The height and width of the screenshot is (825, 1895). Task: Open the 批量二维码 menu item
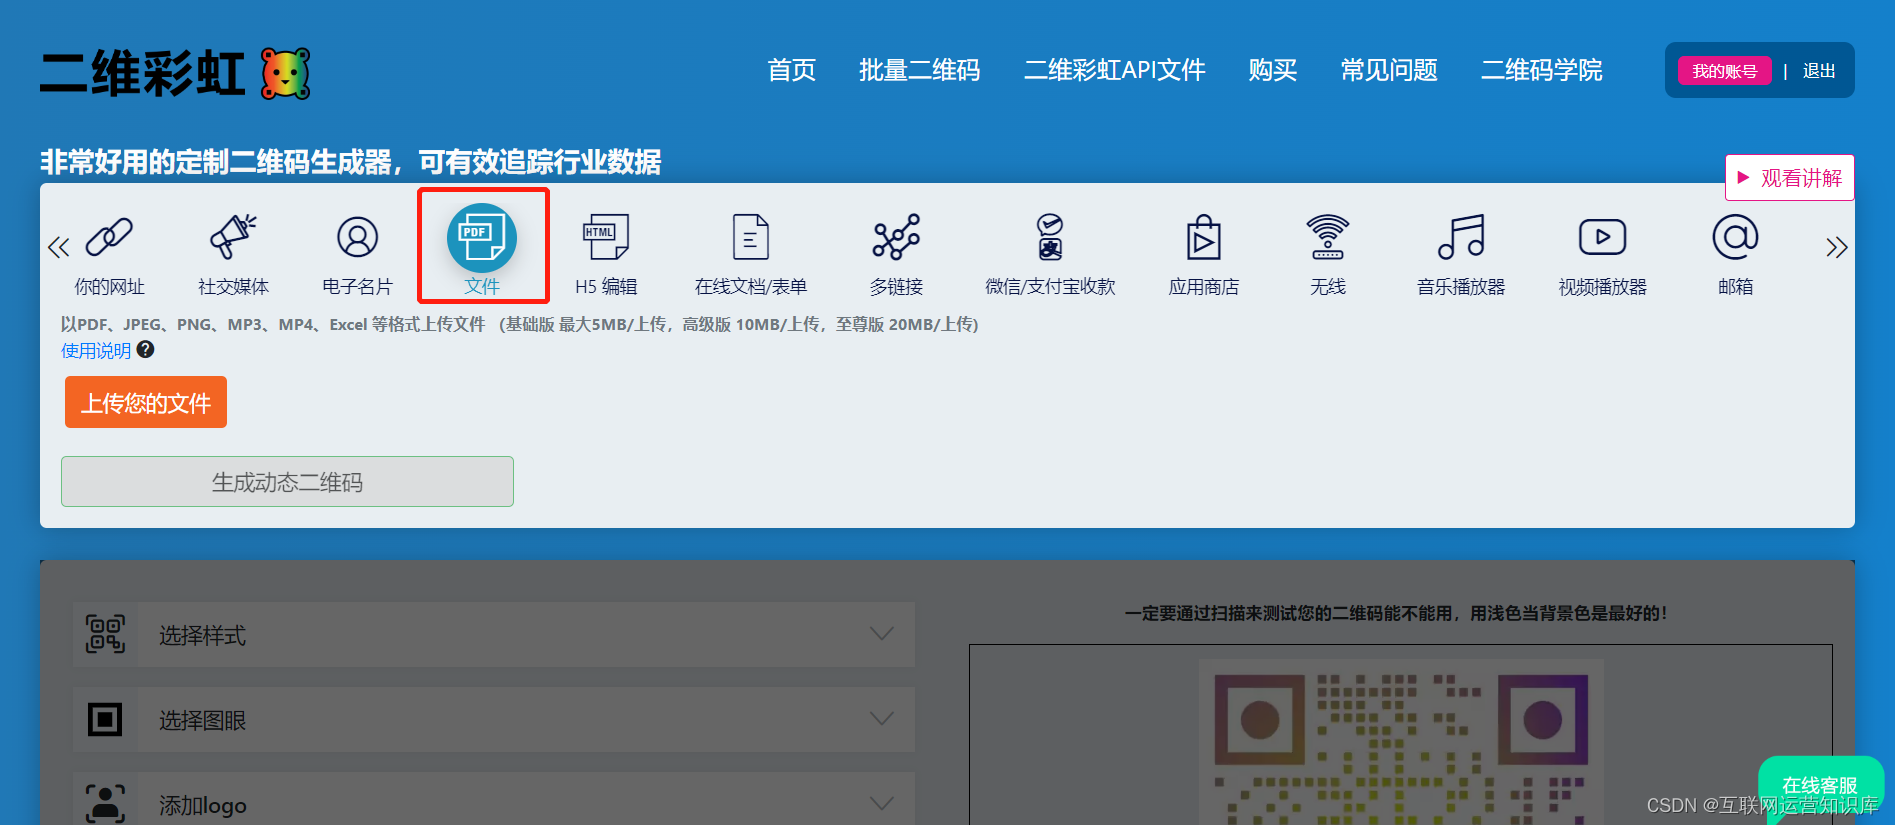click(920, 70)
